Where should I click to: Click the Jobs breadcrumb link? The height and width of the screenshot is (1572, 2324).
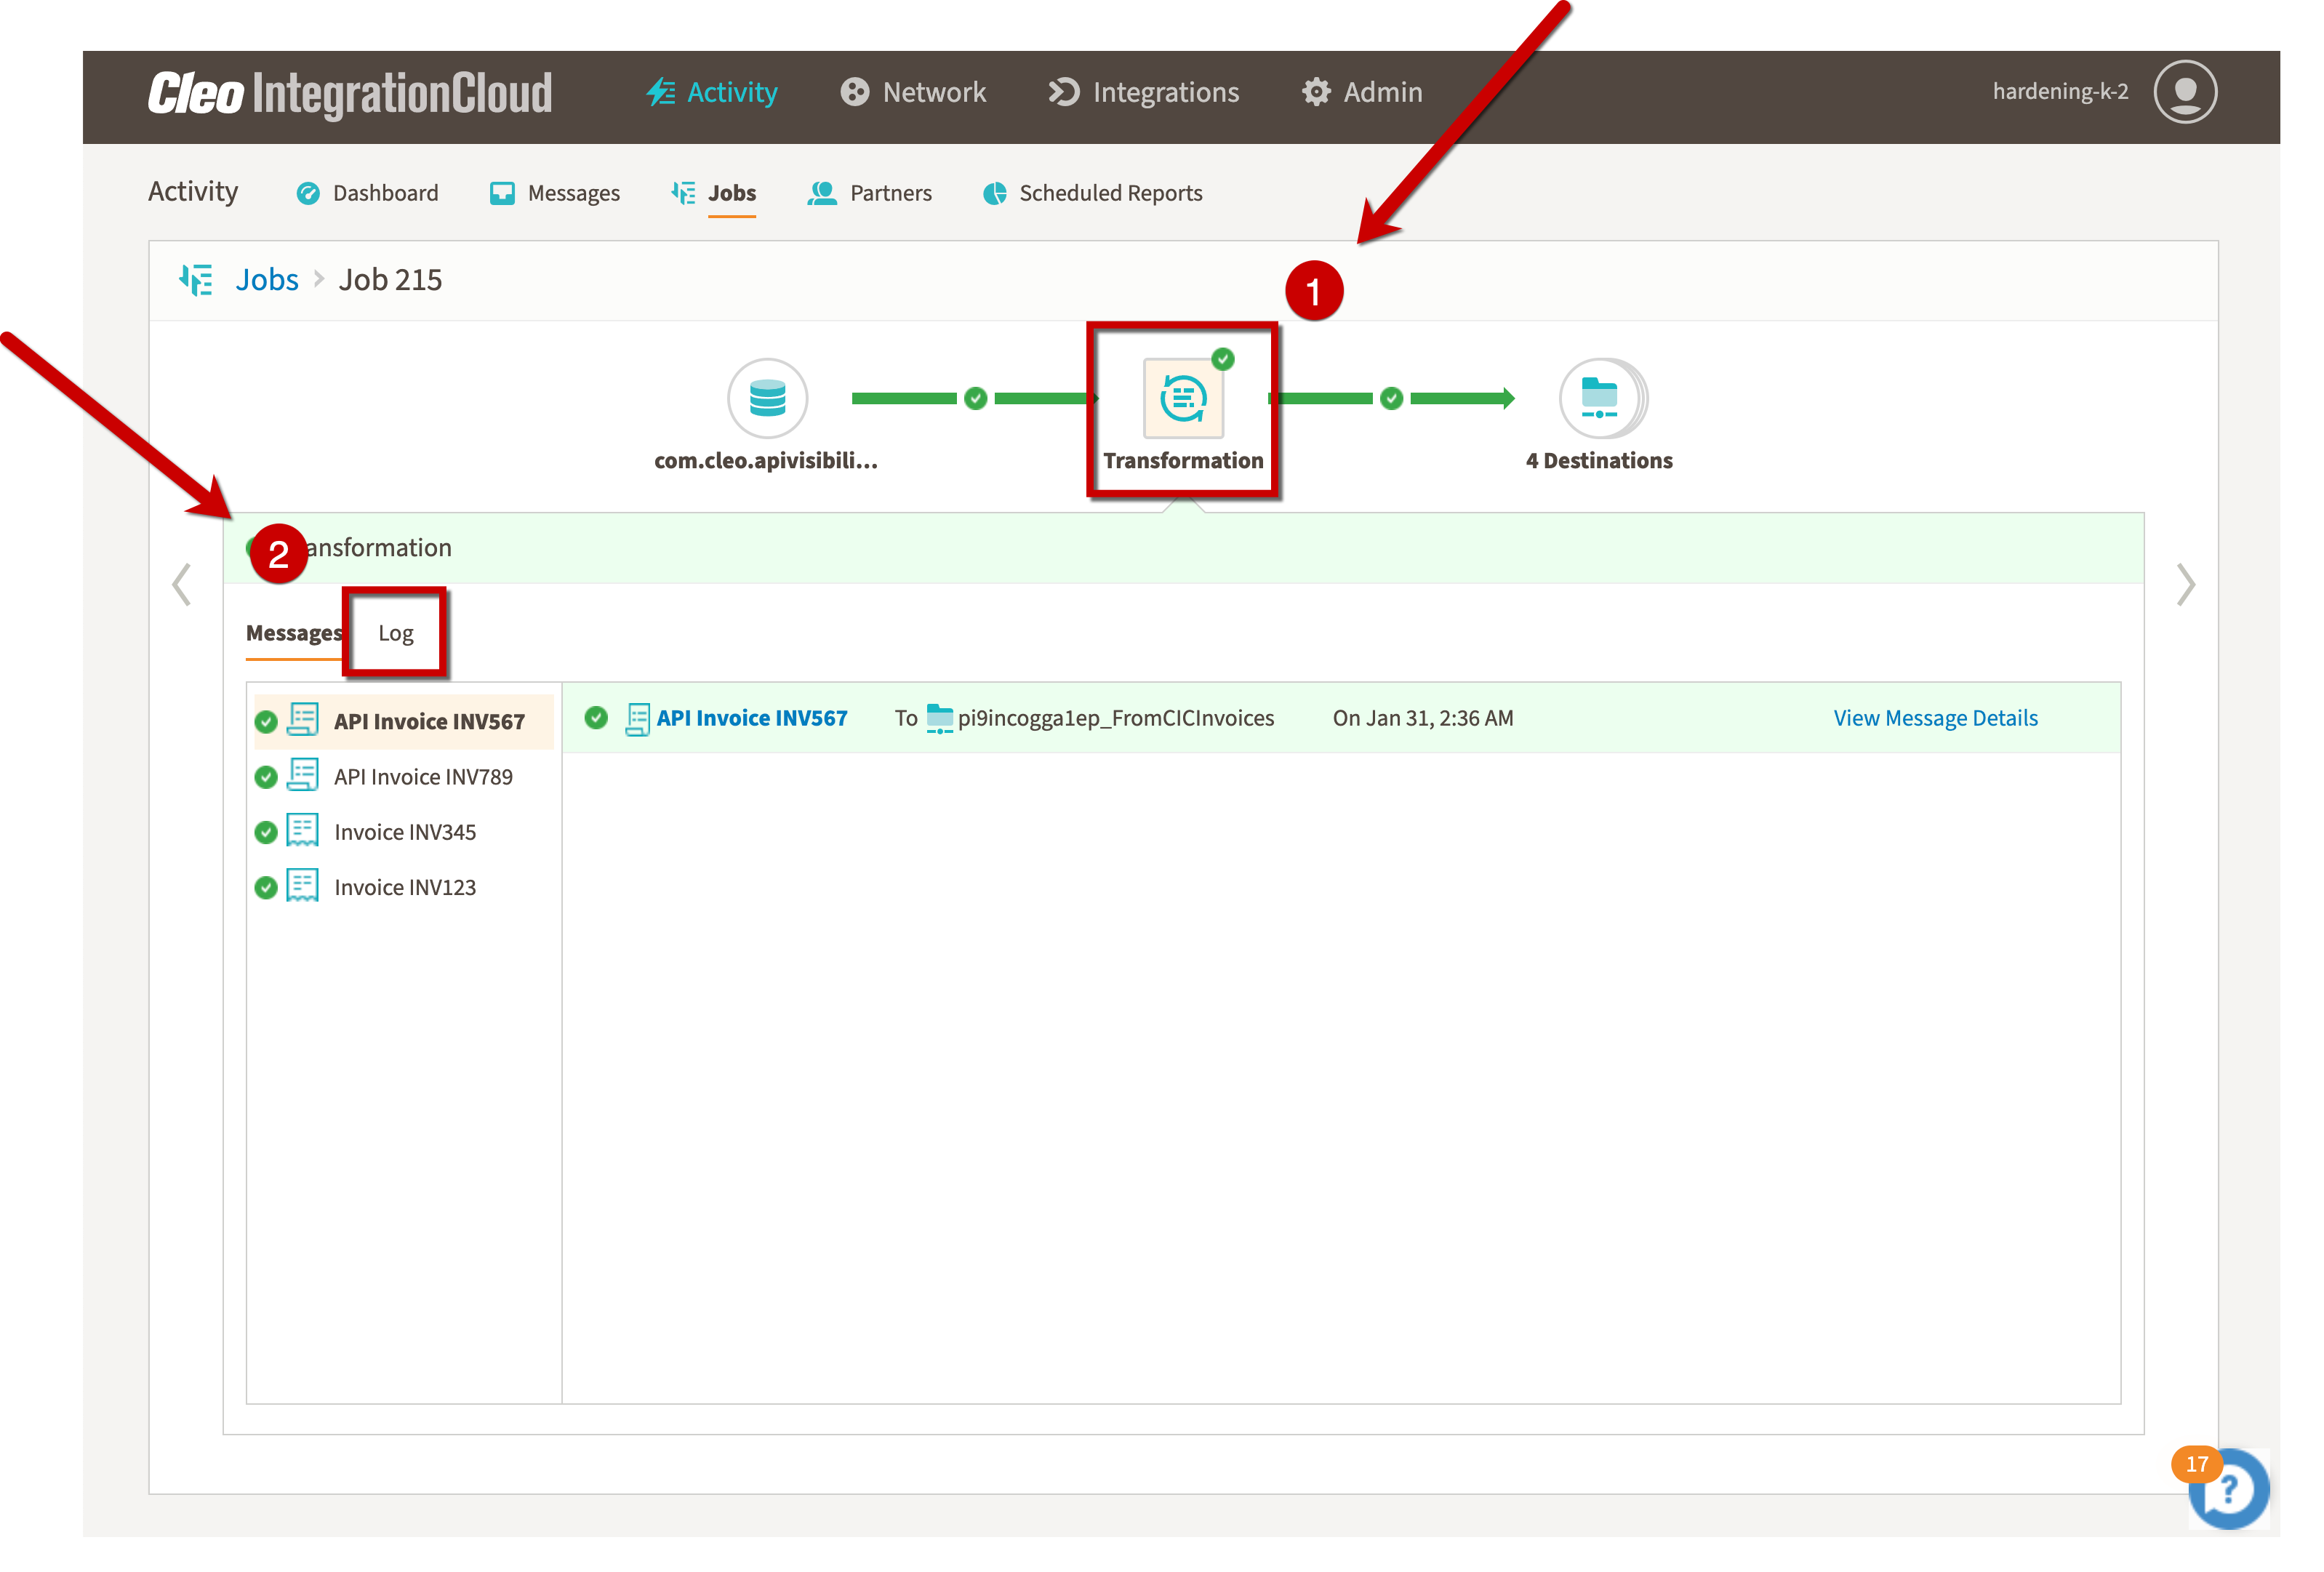(267, 280)
